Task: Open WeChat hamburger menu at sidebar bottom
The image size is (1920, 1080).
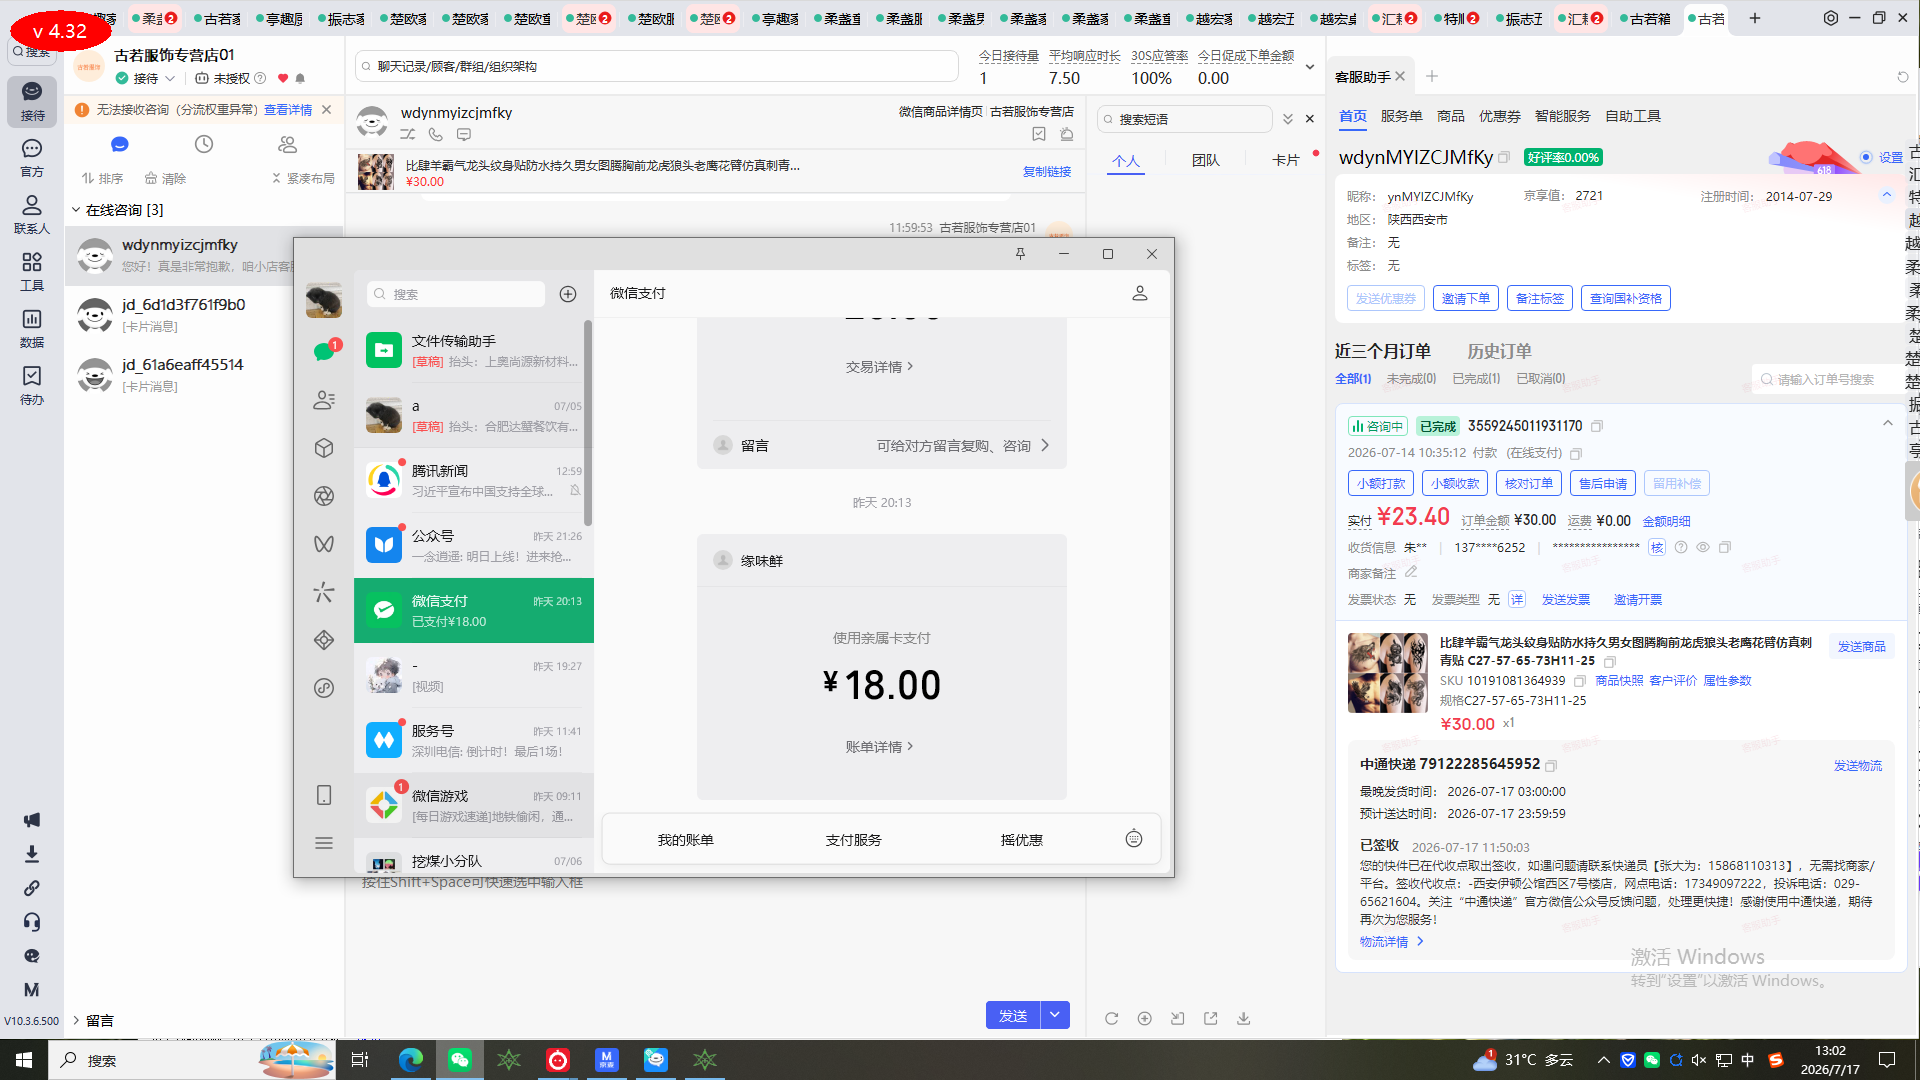Action: [x=324, y=843]
